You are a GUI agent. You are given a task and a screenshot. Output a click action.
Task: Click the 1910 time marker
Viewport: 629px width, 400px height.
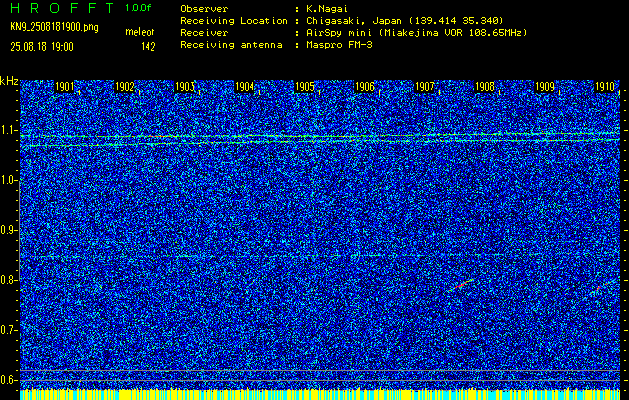(x=605, y=87)
